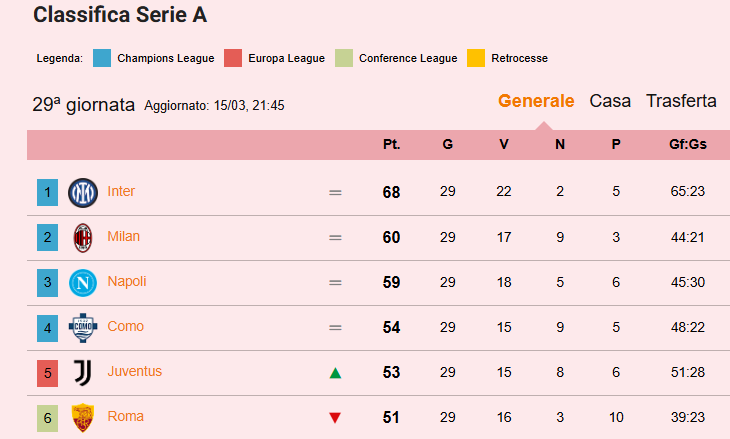
Task: Click Juventus green up-arrow trend icon
Action: tap(335, 373)
